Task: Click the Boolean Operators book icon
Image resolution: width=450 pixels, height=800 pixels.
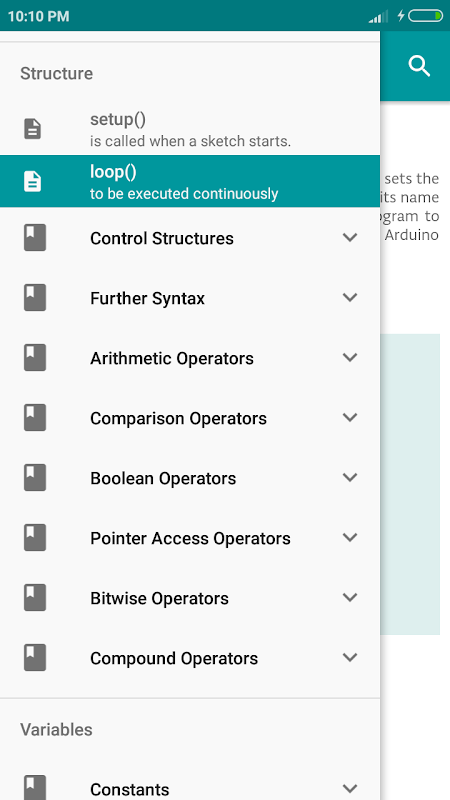Action: pos(35,478)
